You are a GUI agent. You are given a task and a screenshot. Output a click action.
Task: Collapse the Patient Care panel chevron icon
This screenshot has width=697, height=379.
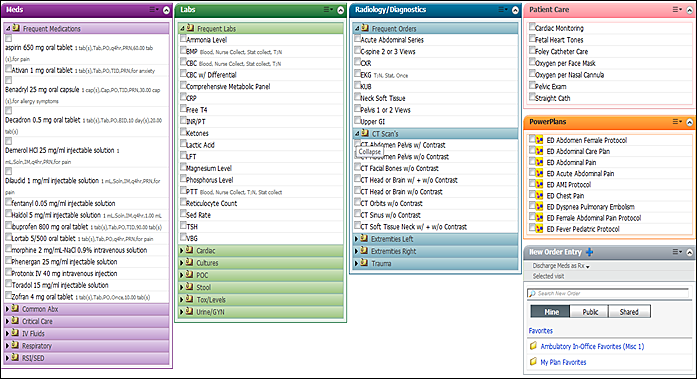(x=689, y=10)
